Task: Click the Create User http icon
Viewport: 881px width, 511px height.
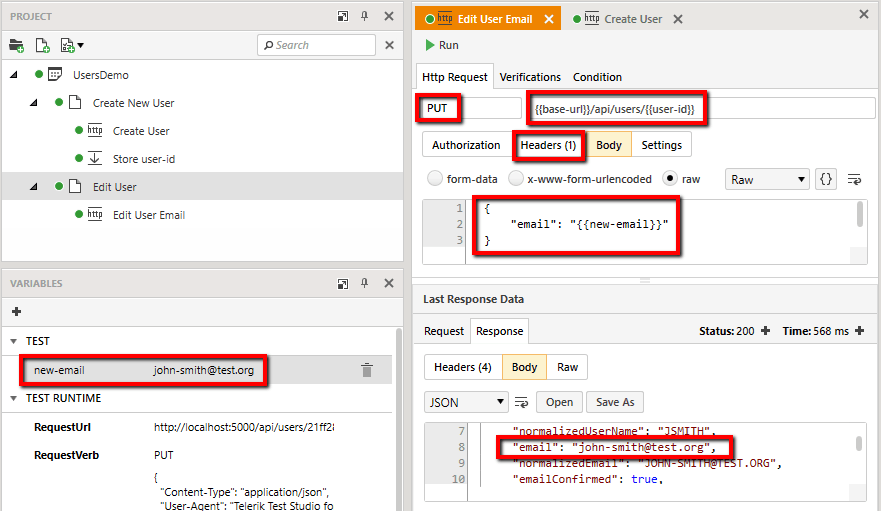Action: pos(95,130)
